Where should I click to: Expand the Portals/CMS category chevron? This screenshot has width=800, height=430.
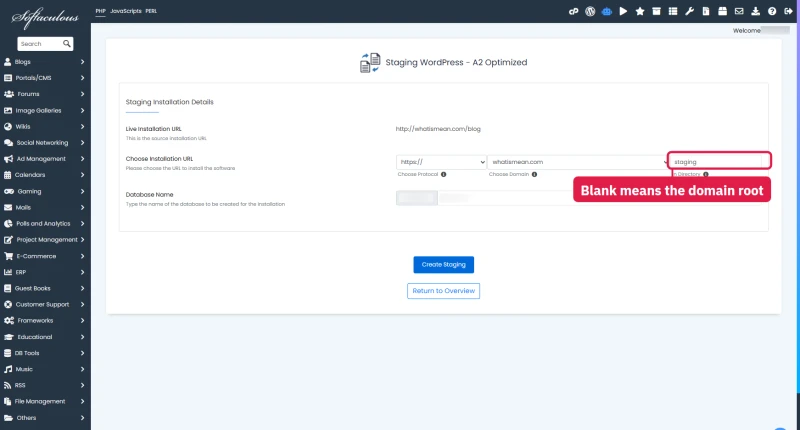click(82, 78)
